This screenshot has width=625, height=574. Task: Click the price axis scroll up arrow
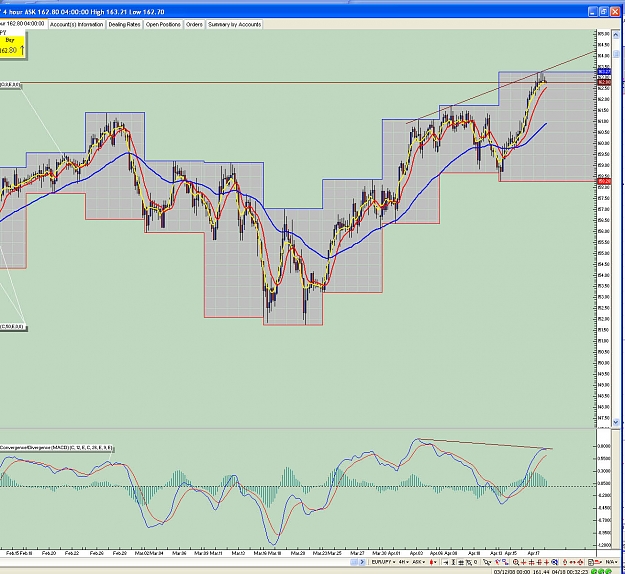coord(616,34)
